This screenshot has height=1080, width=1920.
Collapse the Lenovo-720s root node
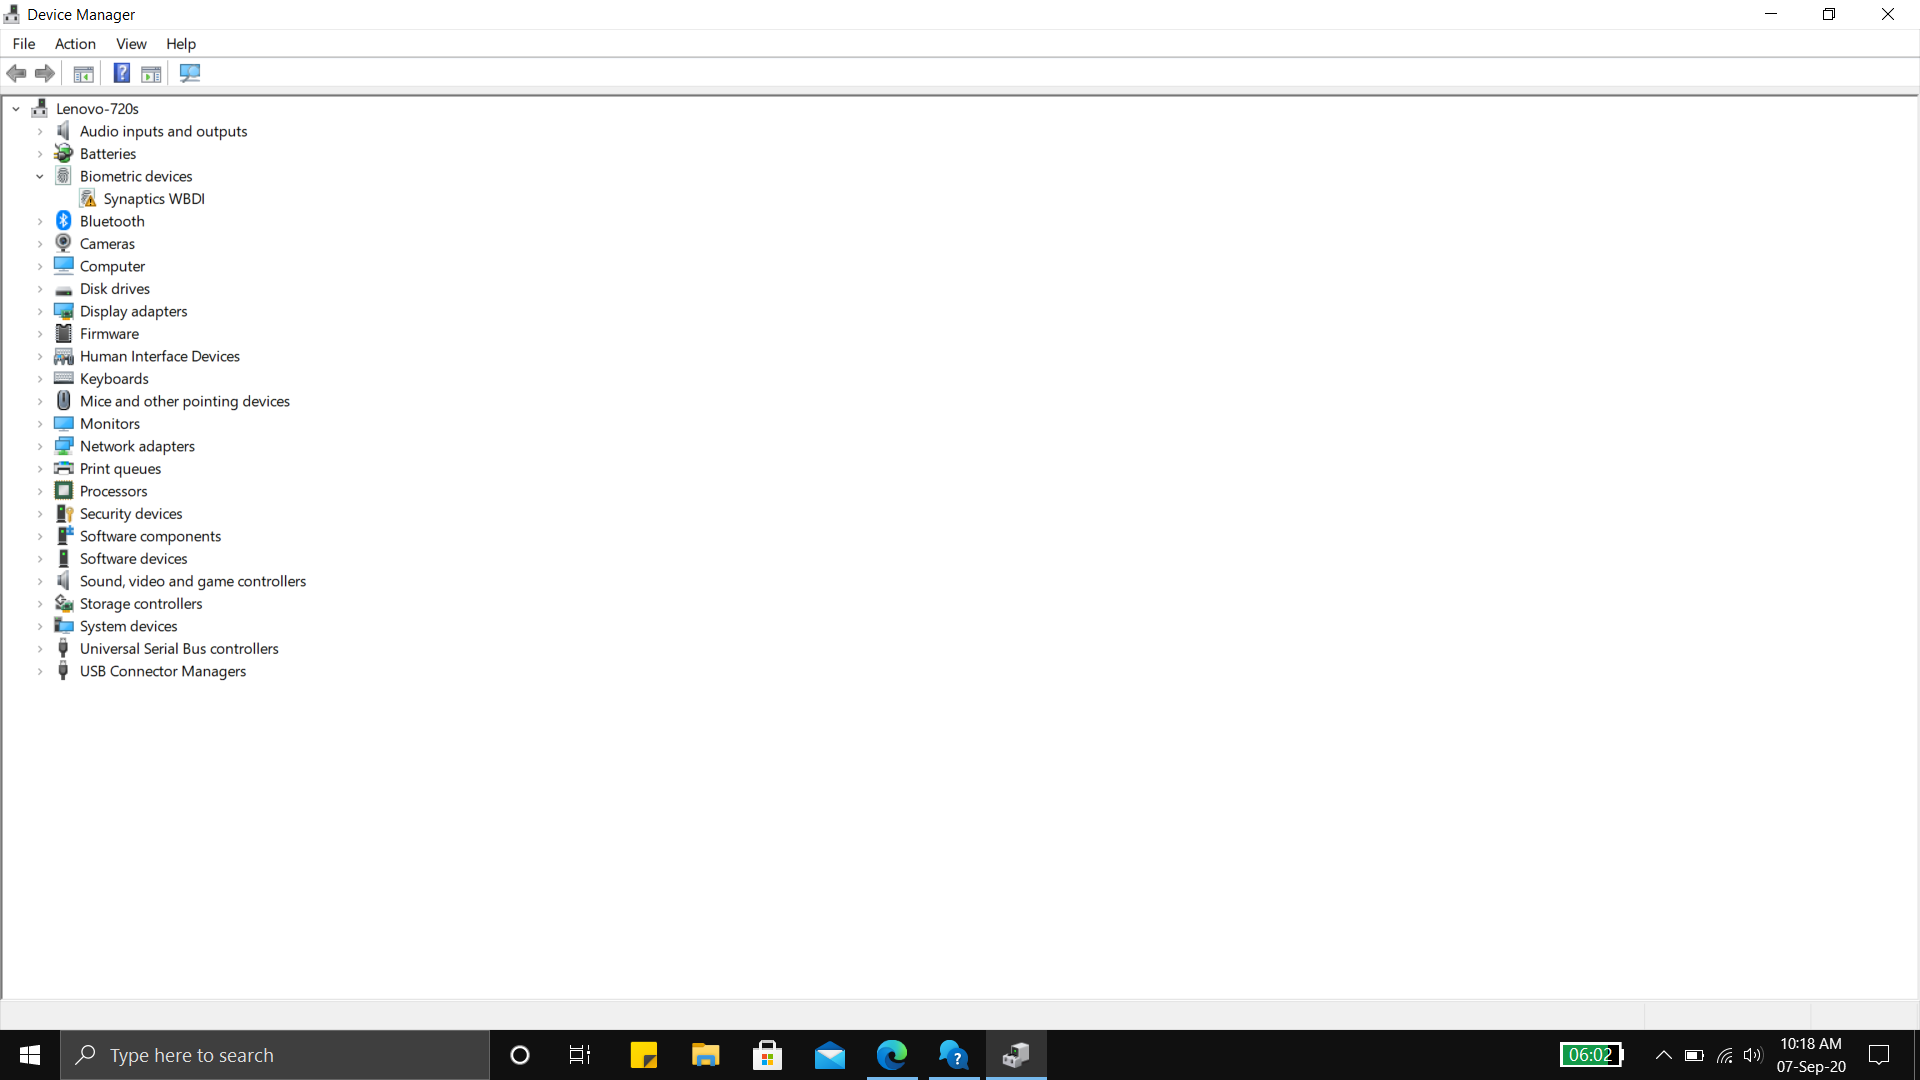tap(16, 108)
